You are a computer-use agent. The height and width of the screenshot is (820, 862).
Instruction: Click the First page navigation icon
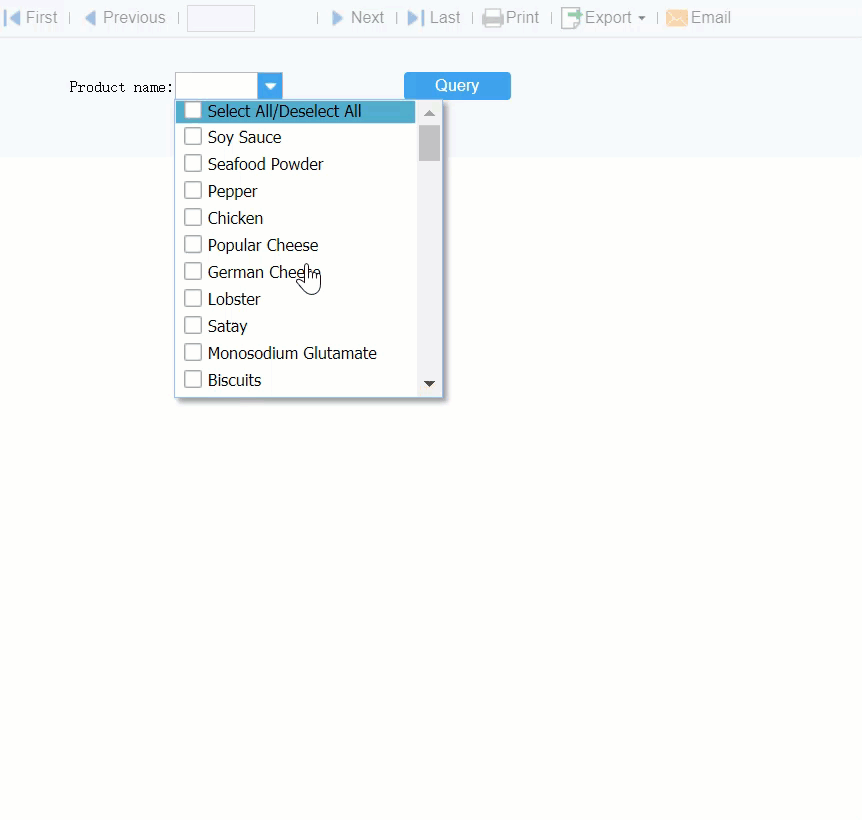click(x=12, y=17)
